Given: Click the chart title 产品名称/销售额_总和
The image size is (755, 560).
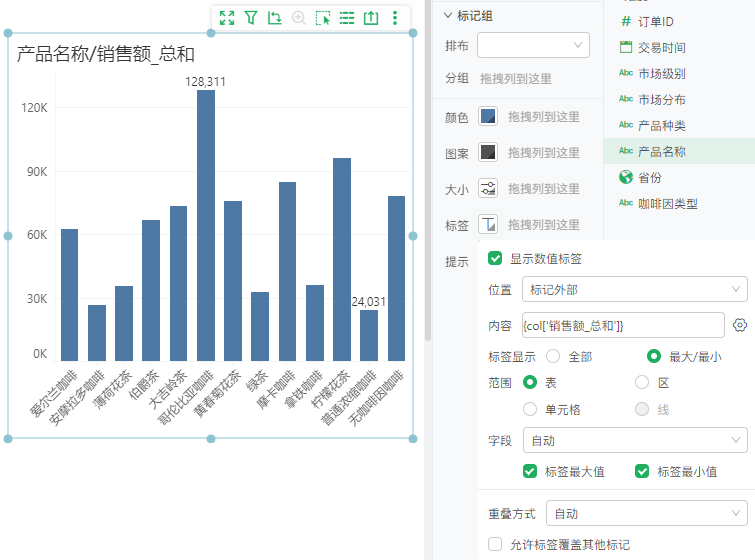Looking at the screenshot, I should point(105,54).
